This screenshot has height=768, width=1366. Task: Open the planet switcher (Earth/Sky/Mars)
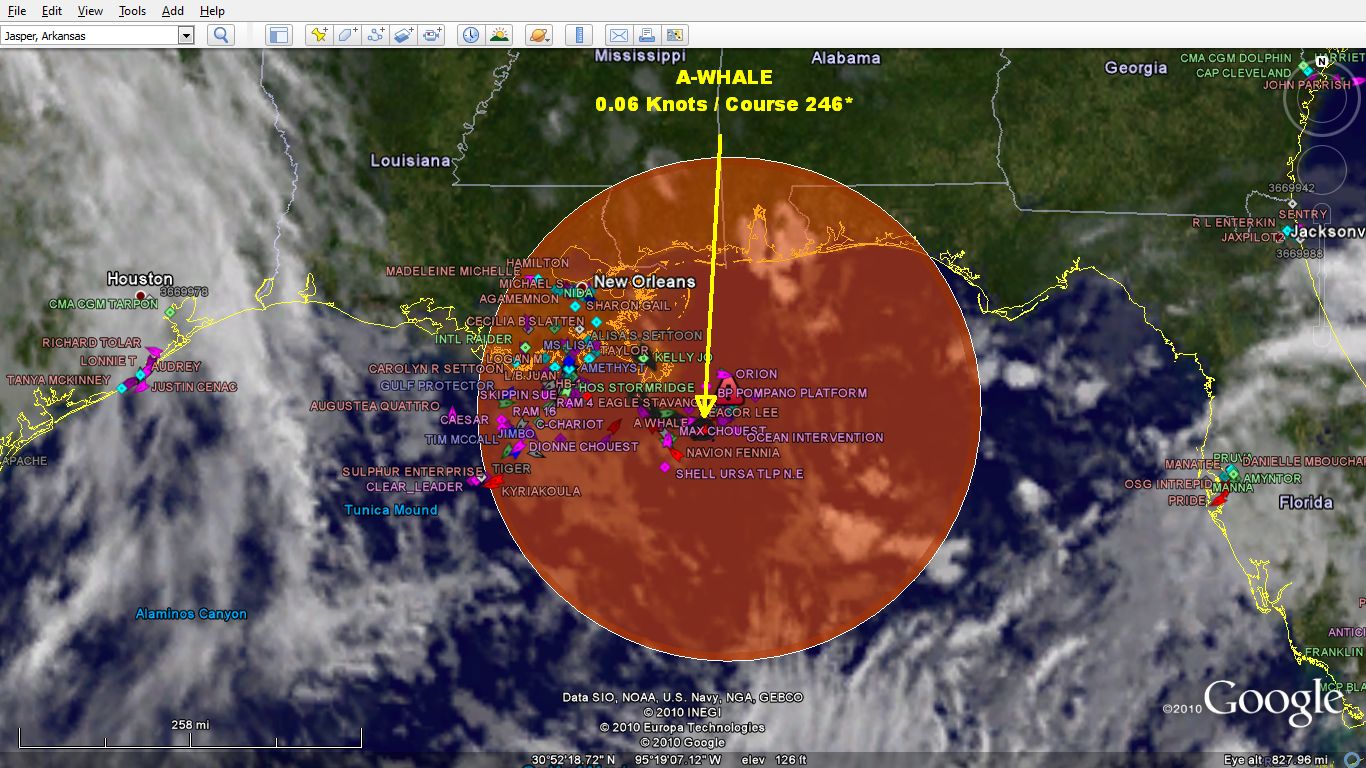click(539, 35)
